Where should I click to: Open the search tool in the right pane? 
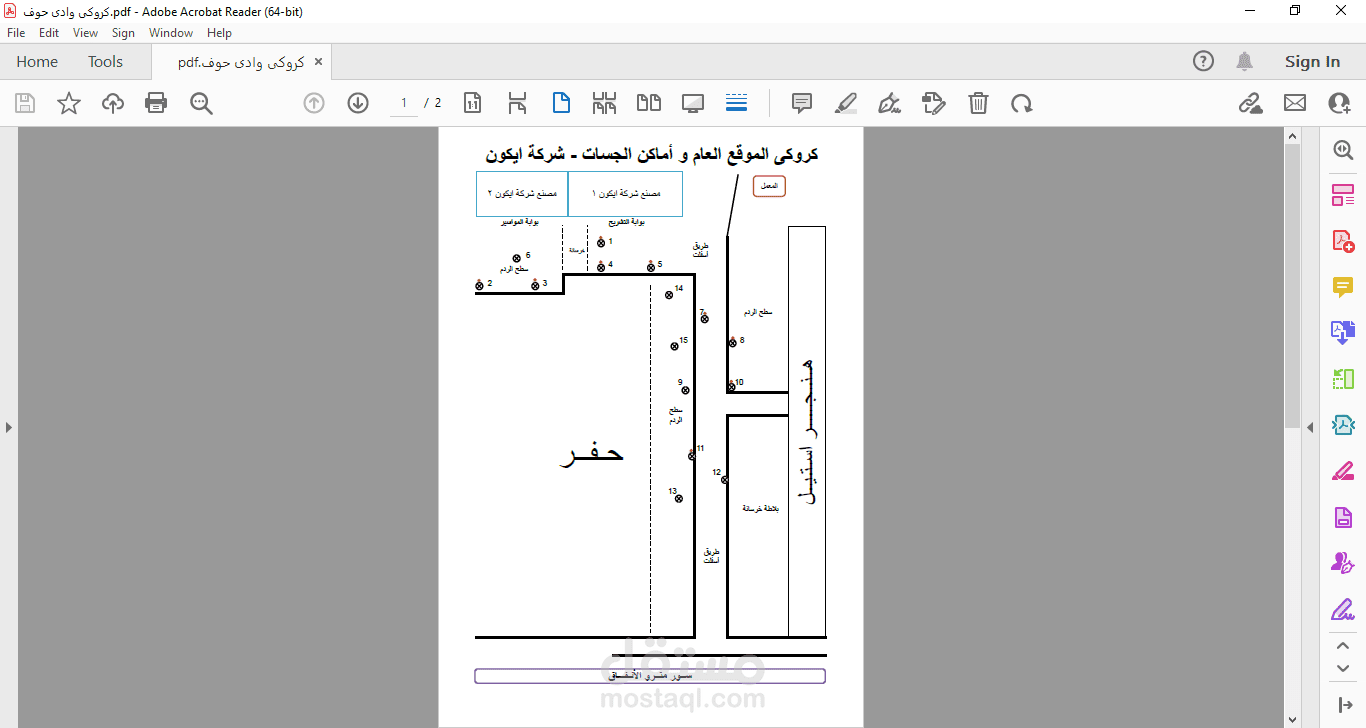tap(1343, 150)
